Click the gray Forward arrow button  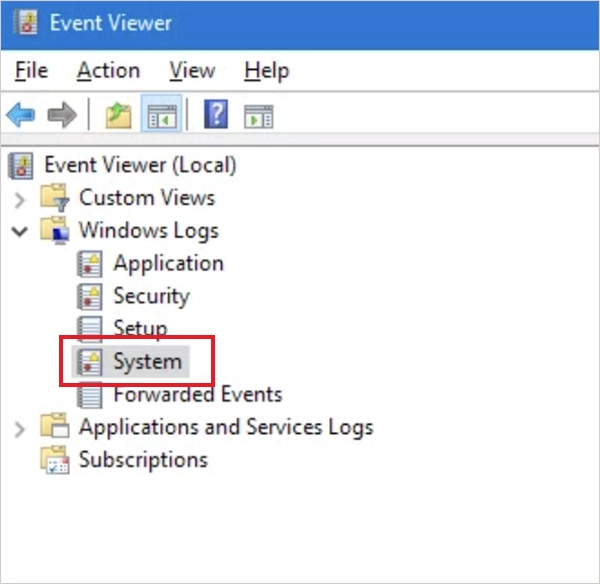[x=62, y=115]
